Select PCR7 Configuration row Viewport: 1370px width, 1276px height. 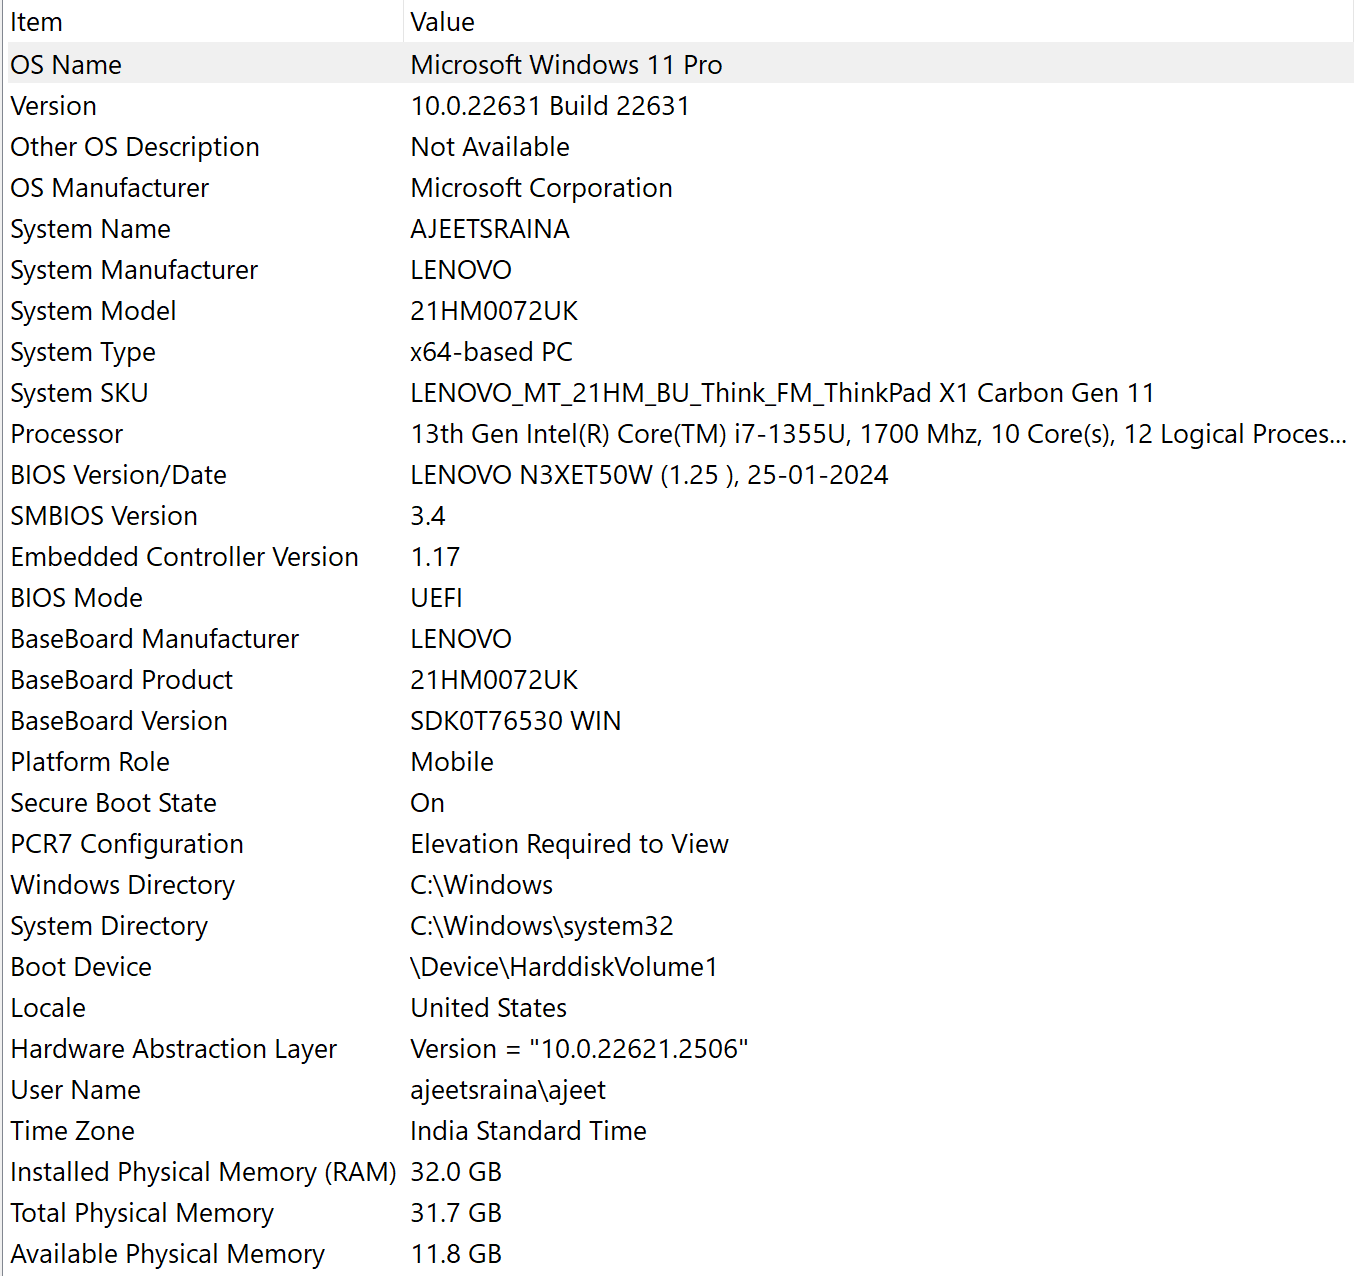click(681, 844)
